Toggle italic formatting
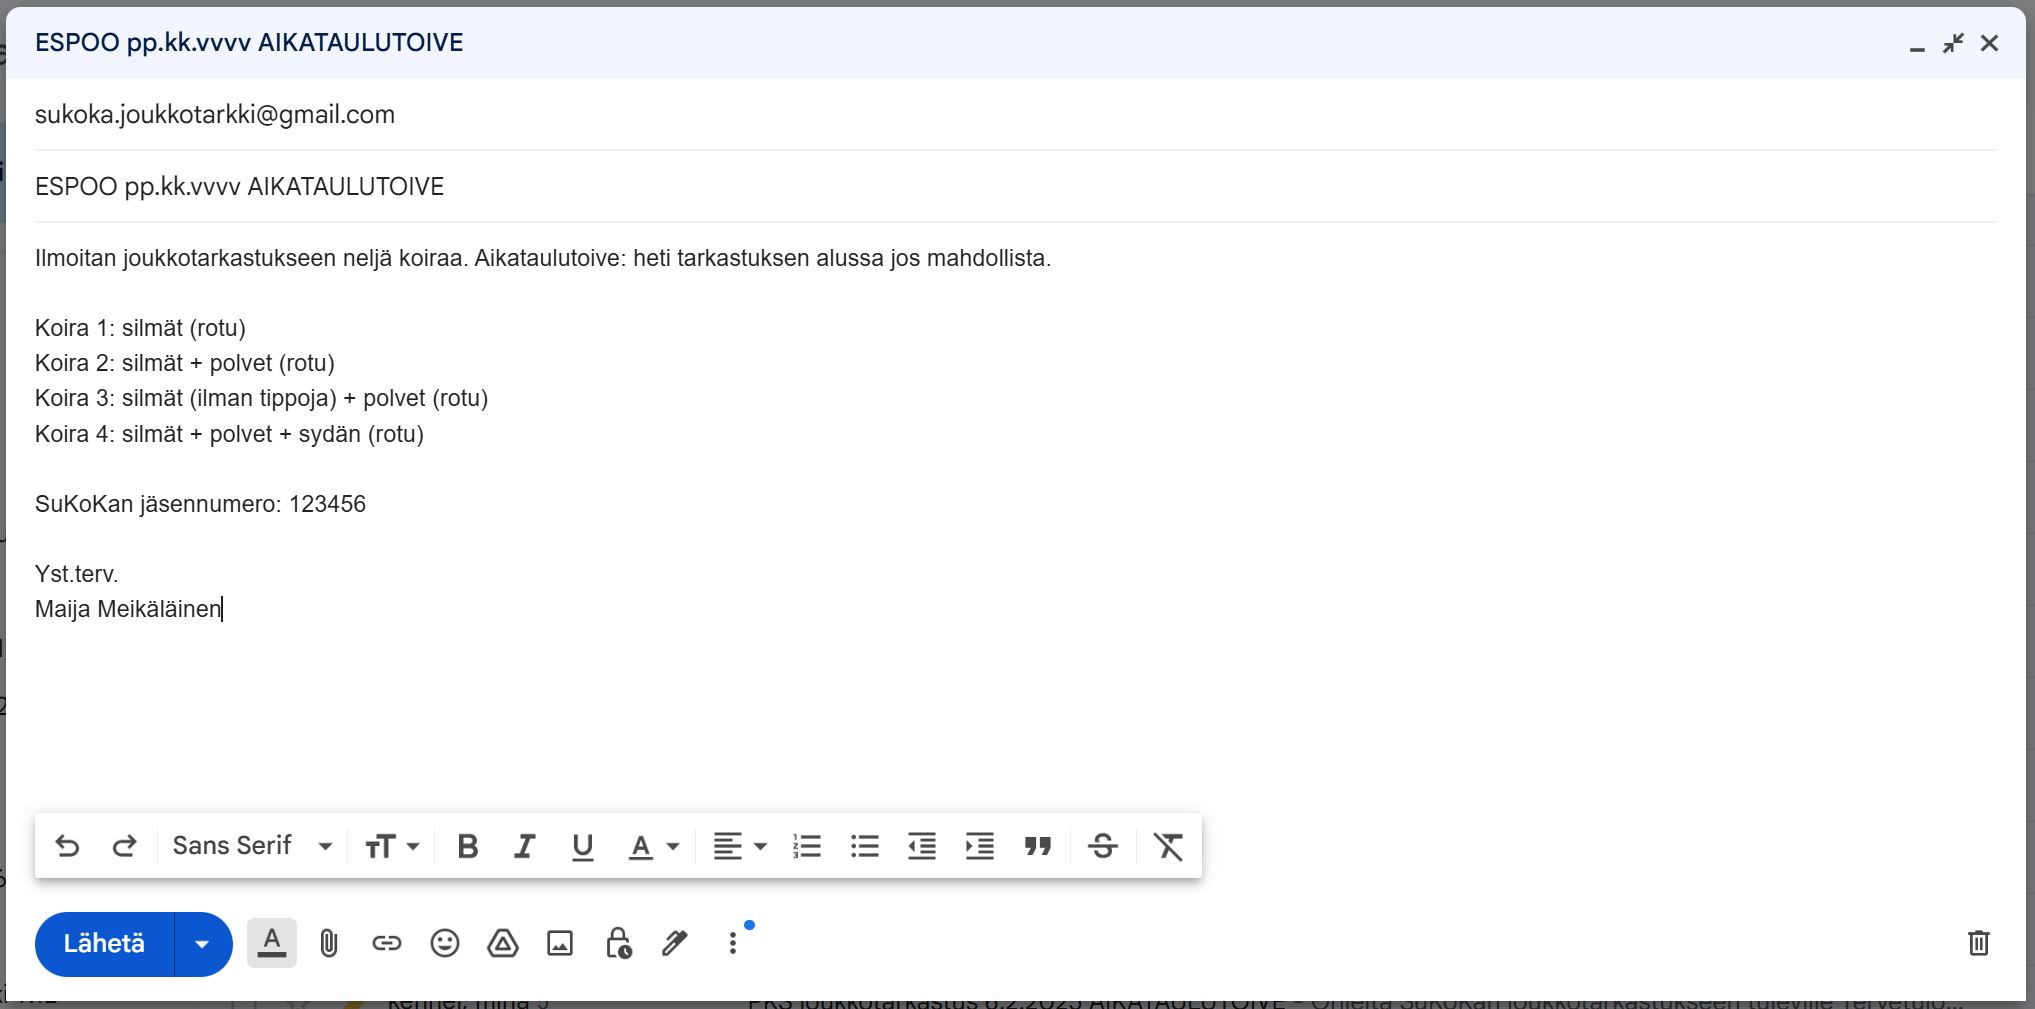Screen dimensions: 2035x1009 pyautogui.click(x=524, y=846)
